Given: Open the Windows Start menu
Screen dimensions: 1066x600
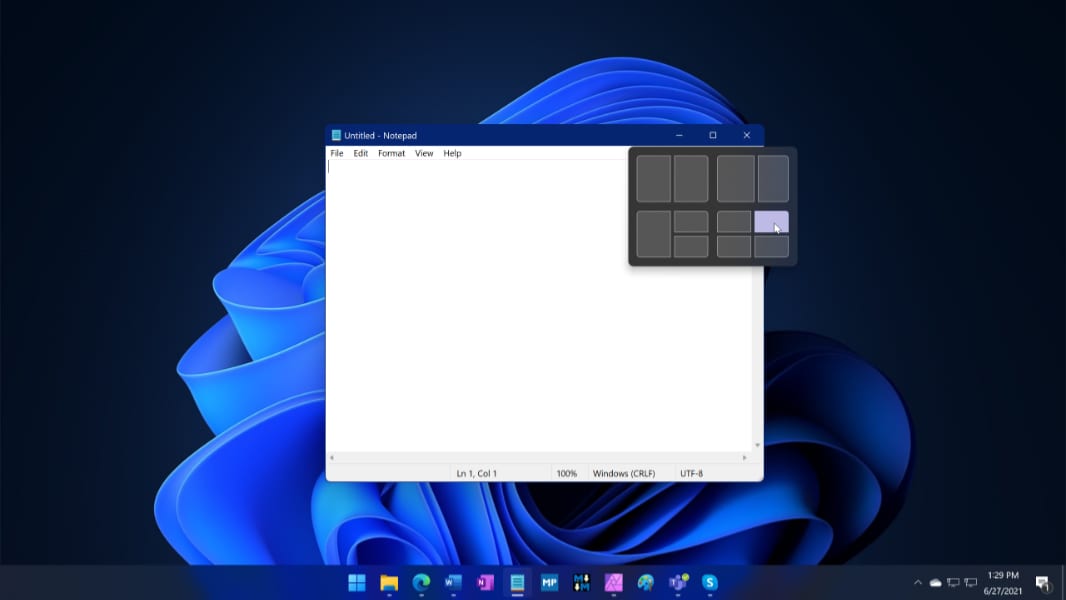Looking at the screenshot, I should pyautogui.click(x=356, y=582).
